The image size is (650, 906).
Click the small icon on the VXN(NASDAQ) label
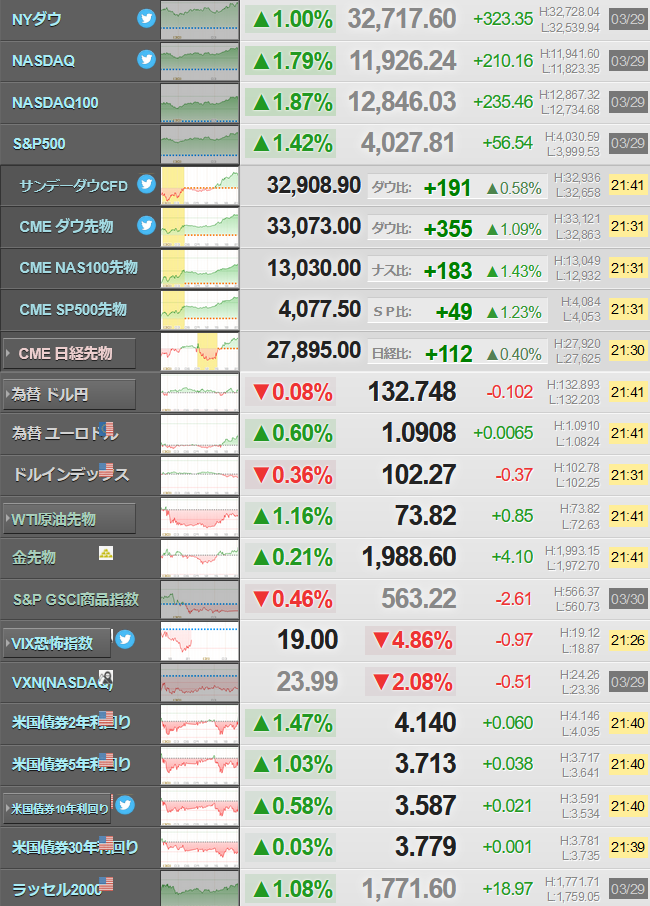pos(106,677)
